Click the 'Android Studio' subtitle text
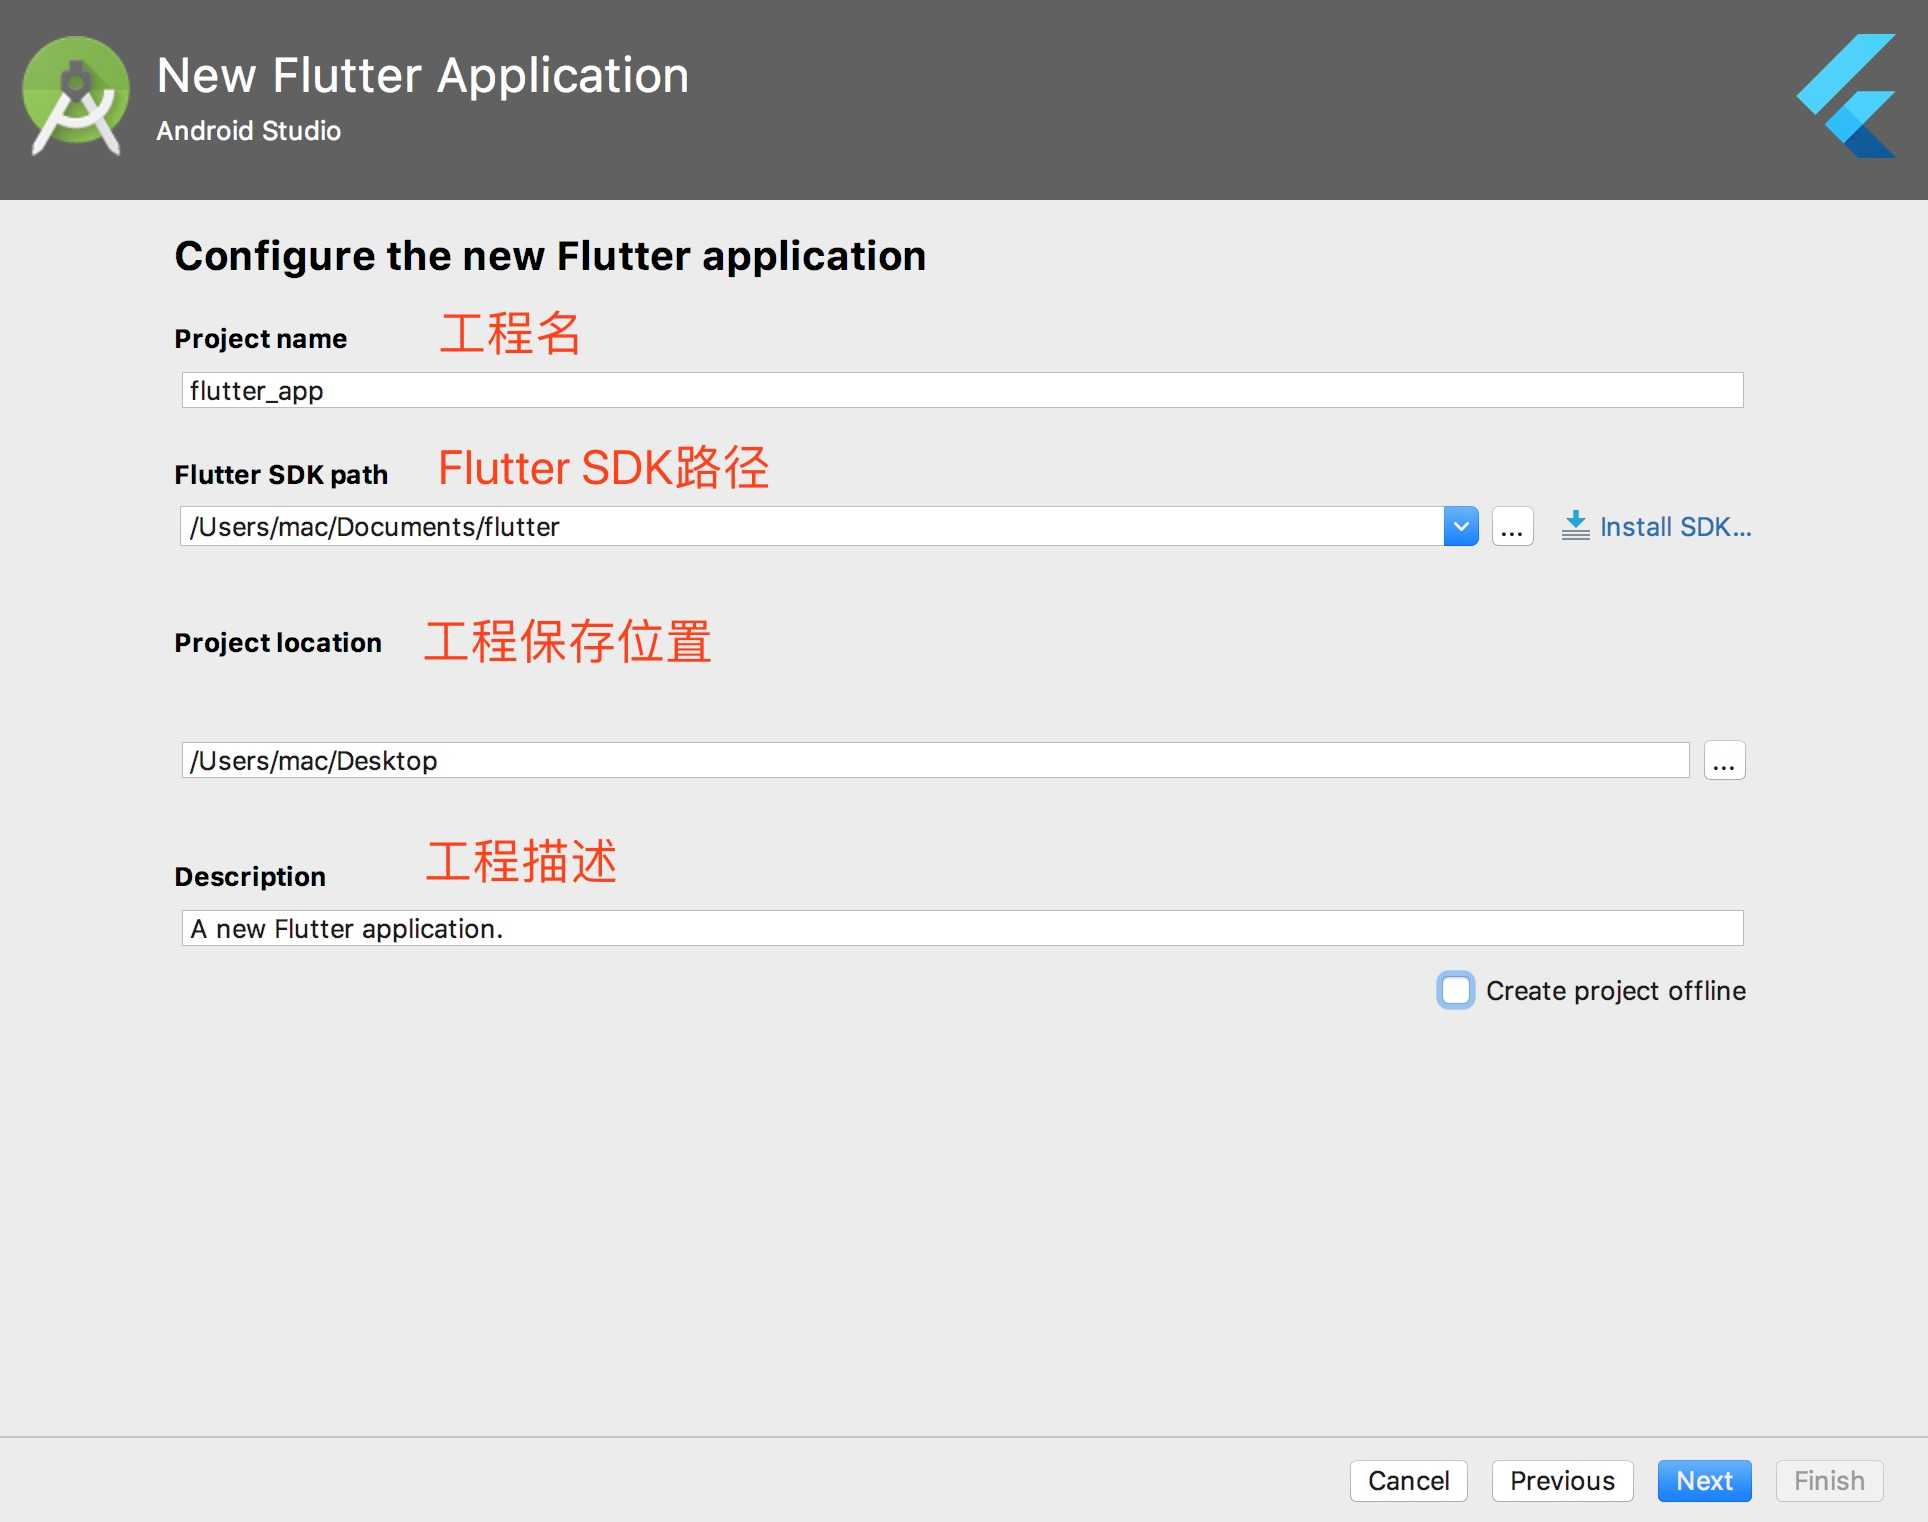1928x1522 pixels. tap(249, 131)
